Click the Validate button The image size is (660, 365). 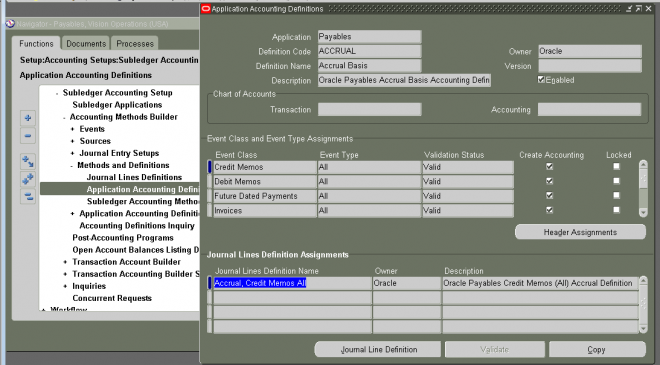tap(495, 349)
